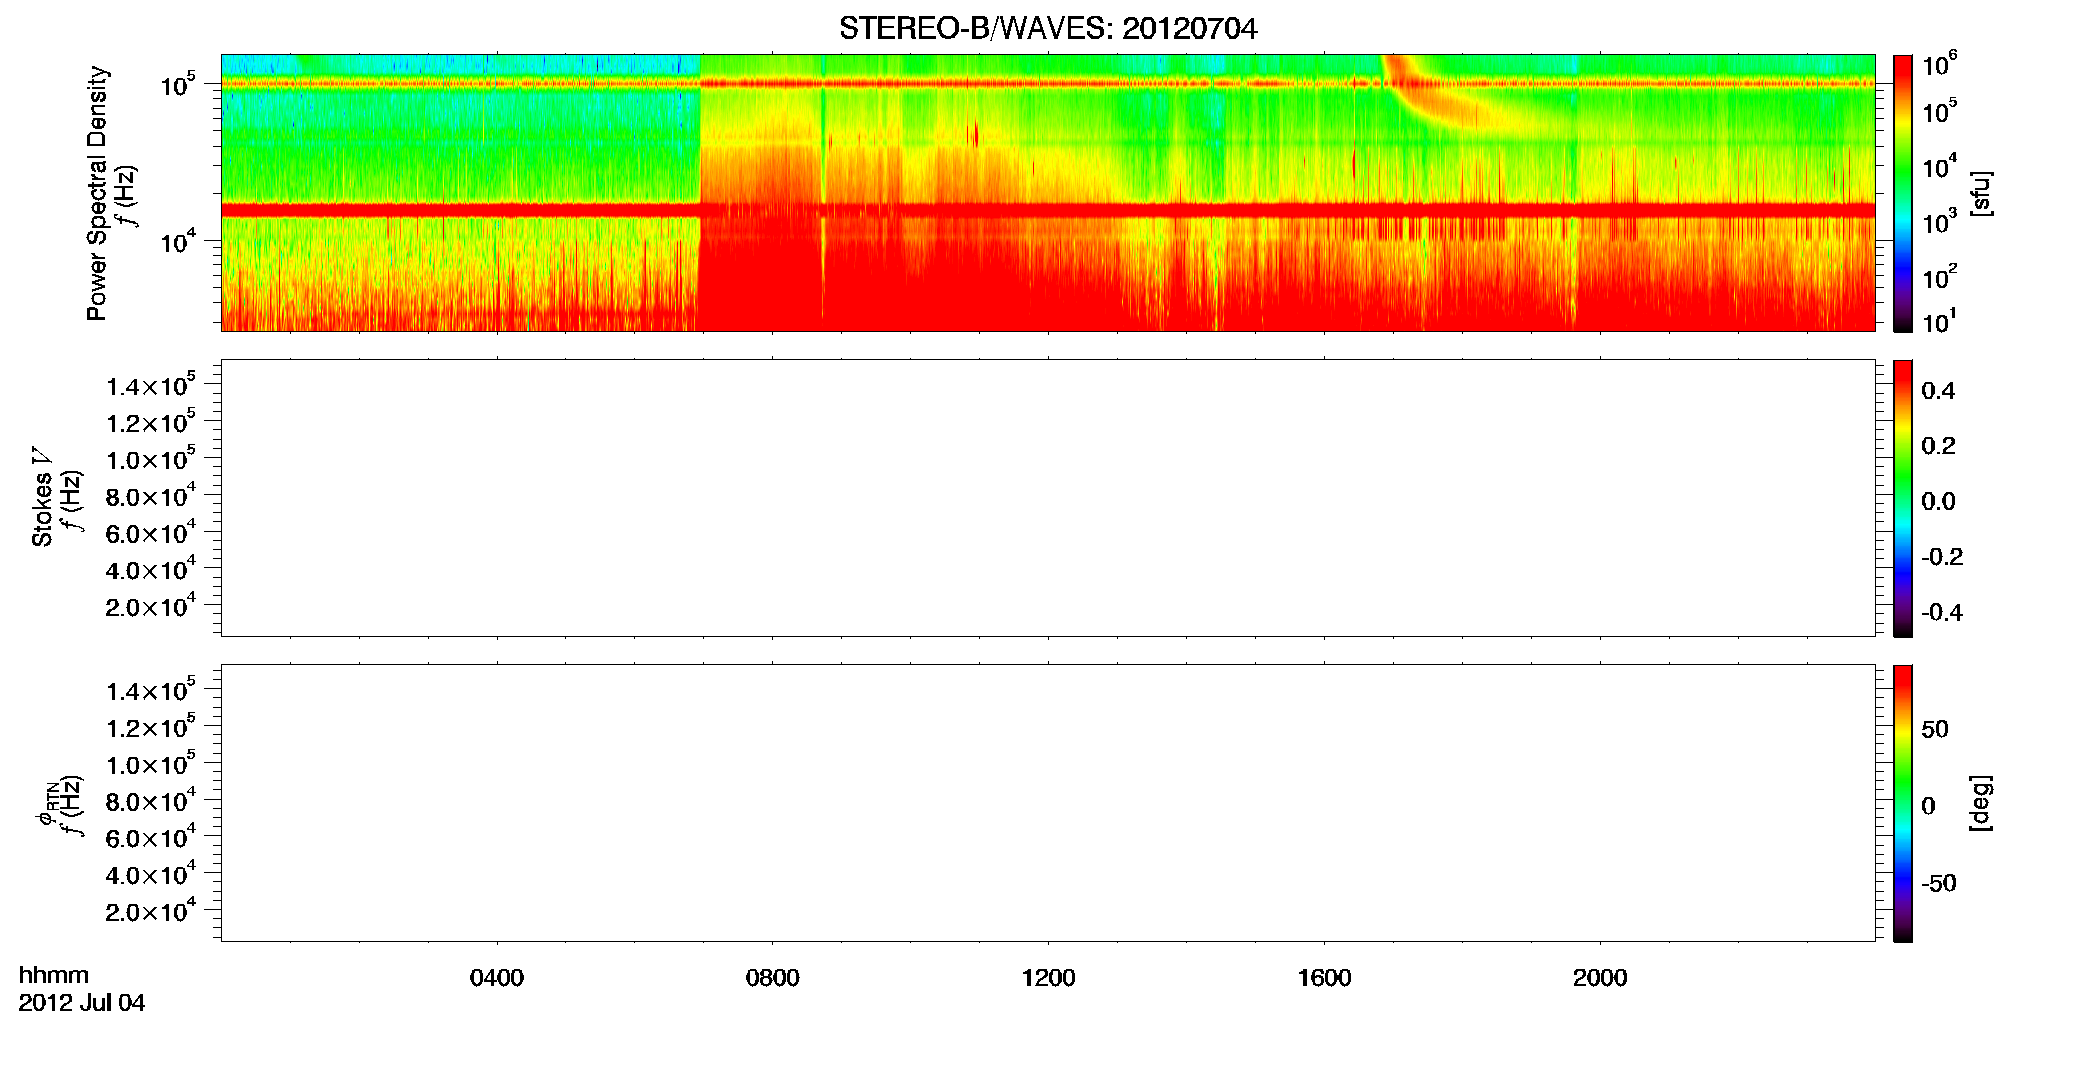Viewport: 2096px width, 1080px height.
Task: Select the [sfu] unit label
Action: [1980, 193]
